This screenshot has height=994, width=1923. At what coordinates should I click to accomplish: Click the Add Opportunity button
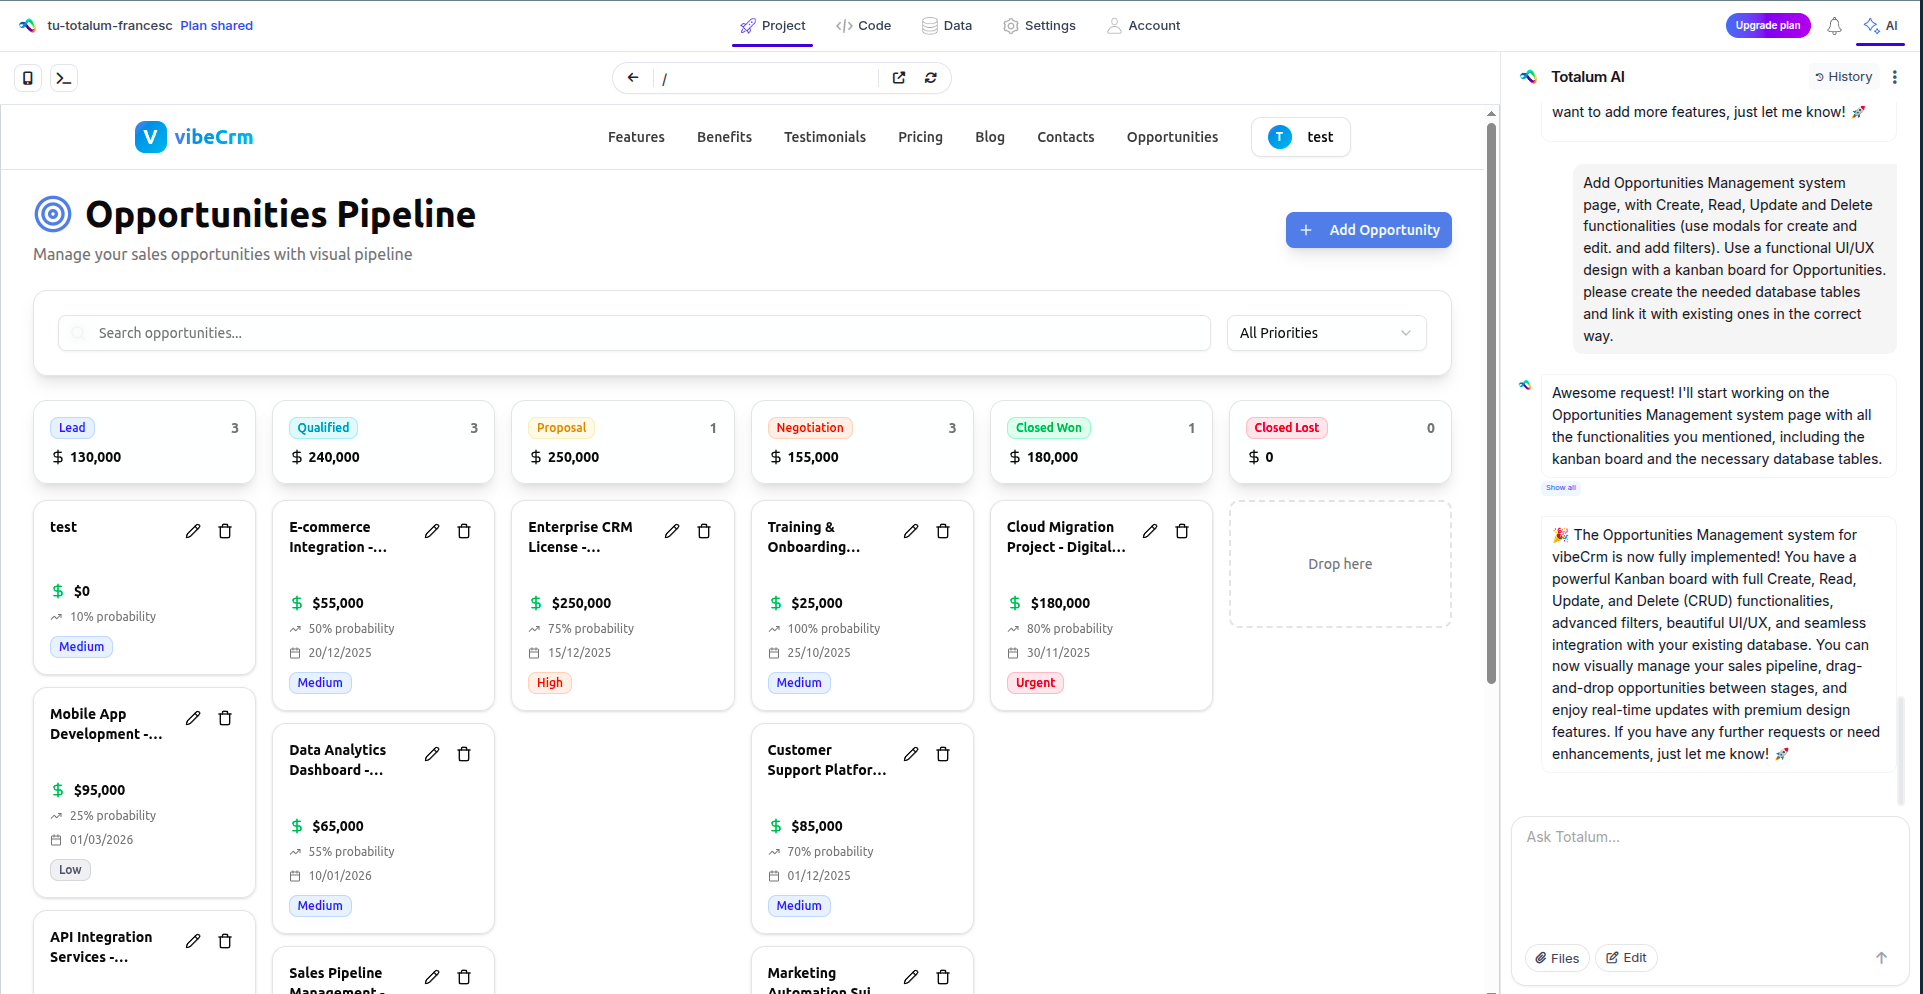pos(1368,230)
